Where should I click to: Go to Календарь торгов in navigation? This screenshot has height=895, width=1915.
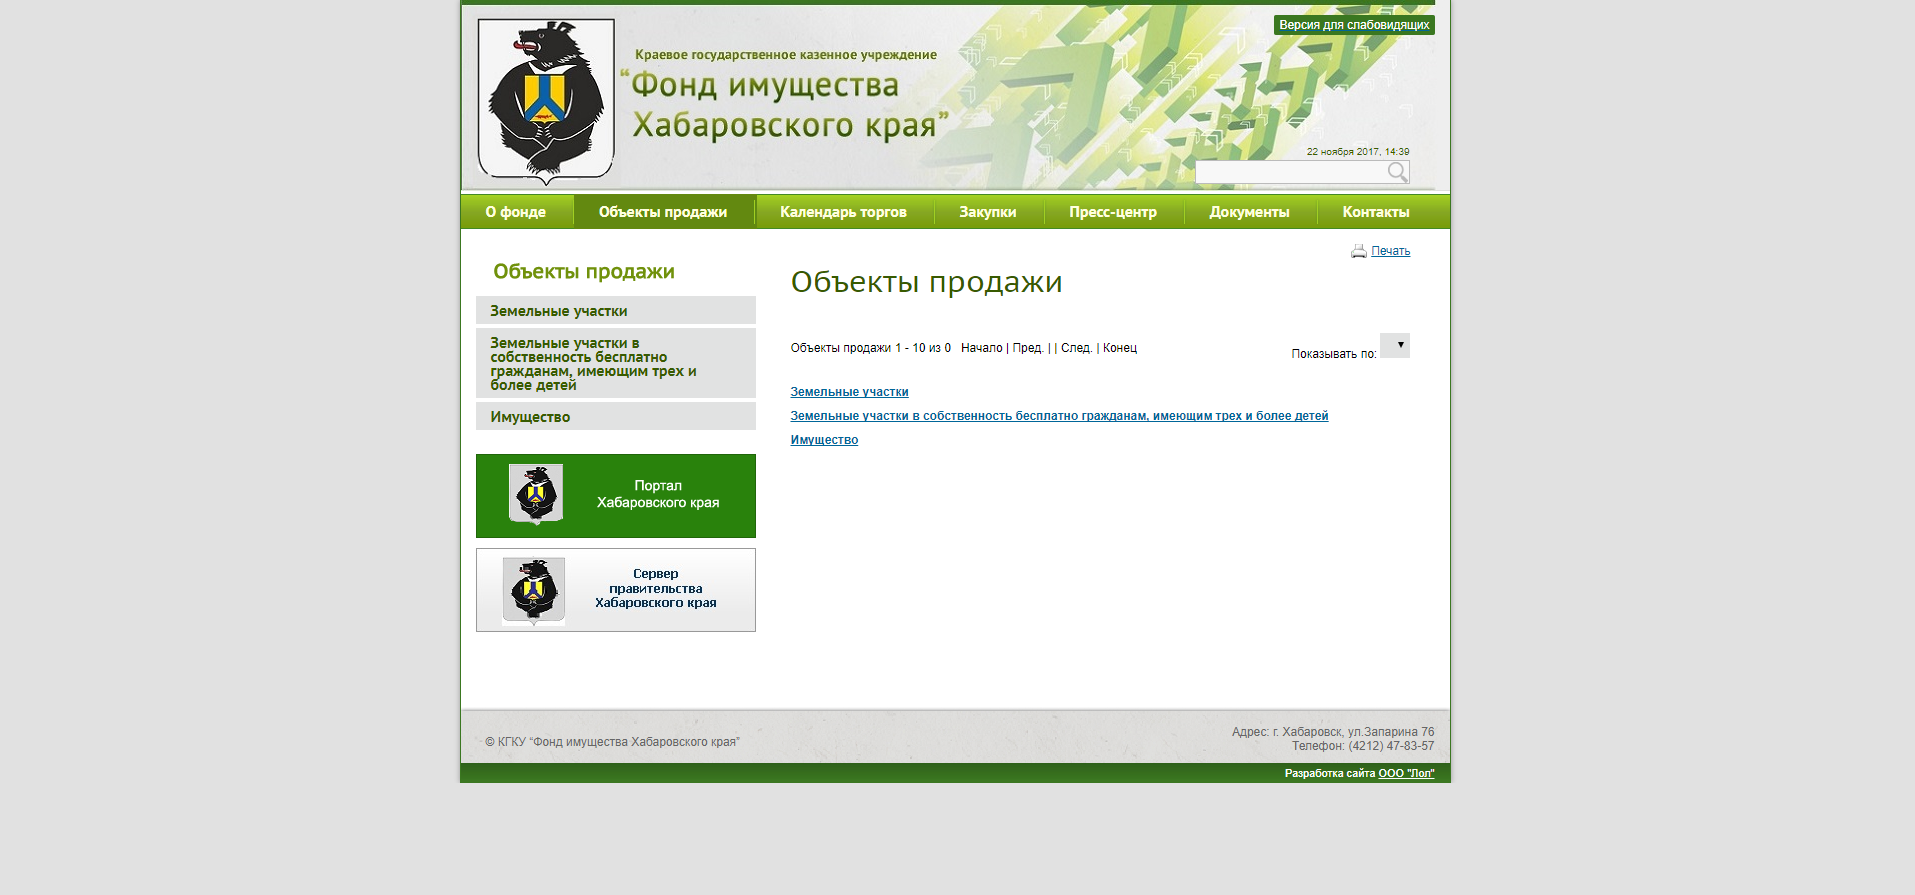843,212
